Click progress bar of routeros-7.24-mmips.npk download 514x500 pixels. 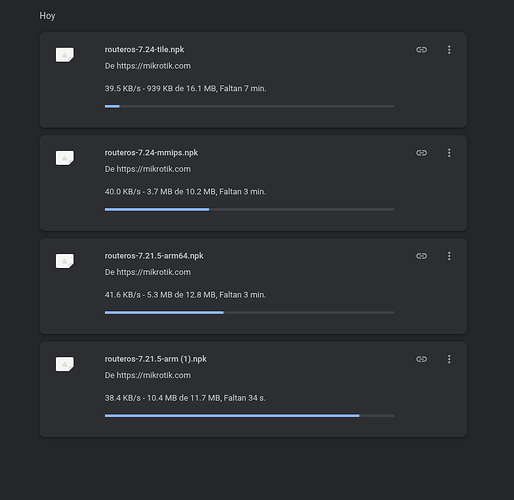point(249,209)
